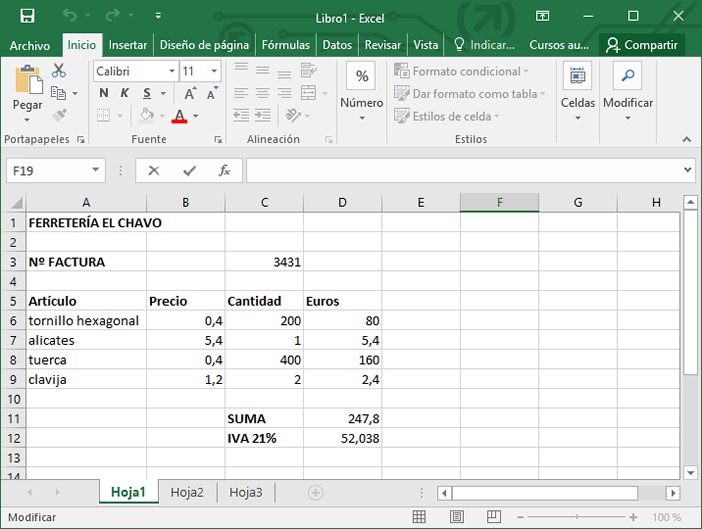
Task: Confirm entry with the checkmark icon
Action: click(189, 171)
